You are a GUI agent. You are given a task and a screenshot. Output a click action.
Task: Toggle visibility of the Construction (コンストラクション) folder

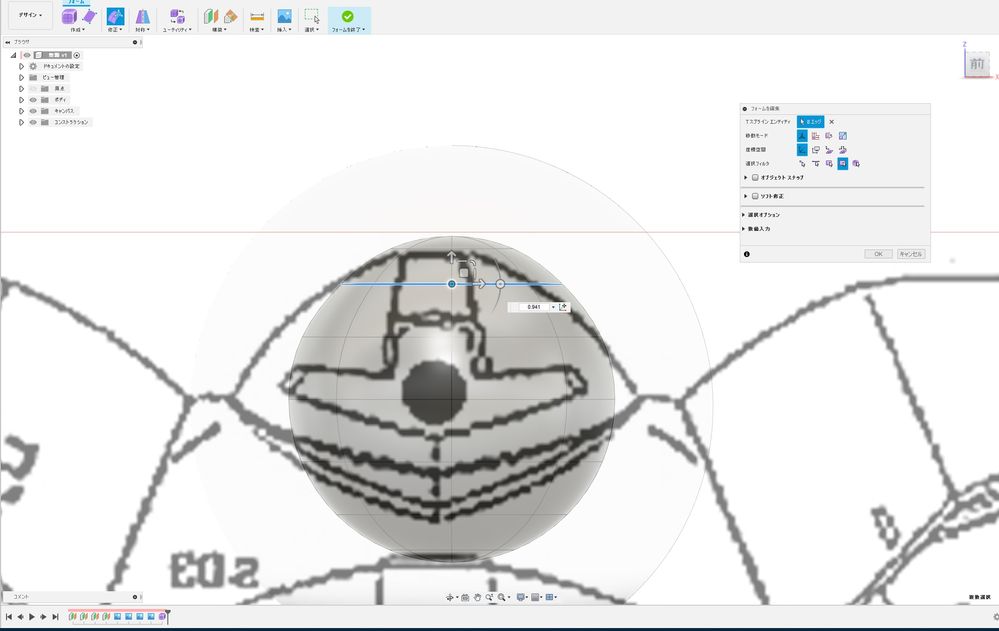[x=33, y=122]
